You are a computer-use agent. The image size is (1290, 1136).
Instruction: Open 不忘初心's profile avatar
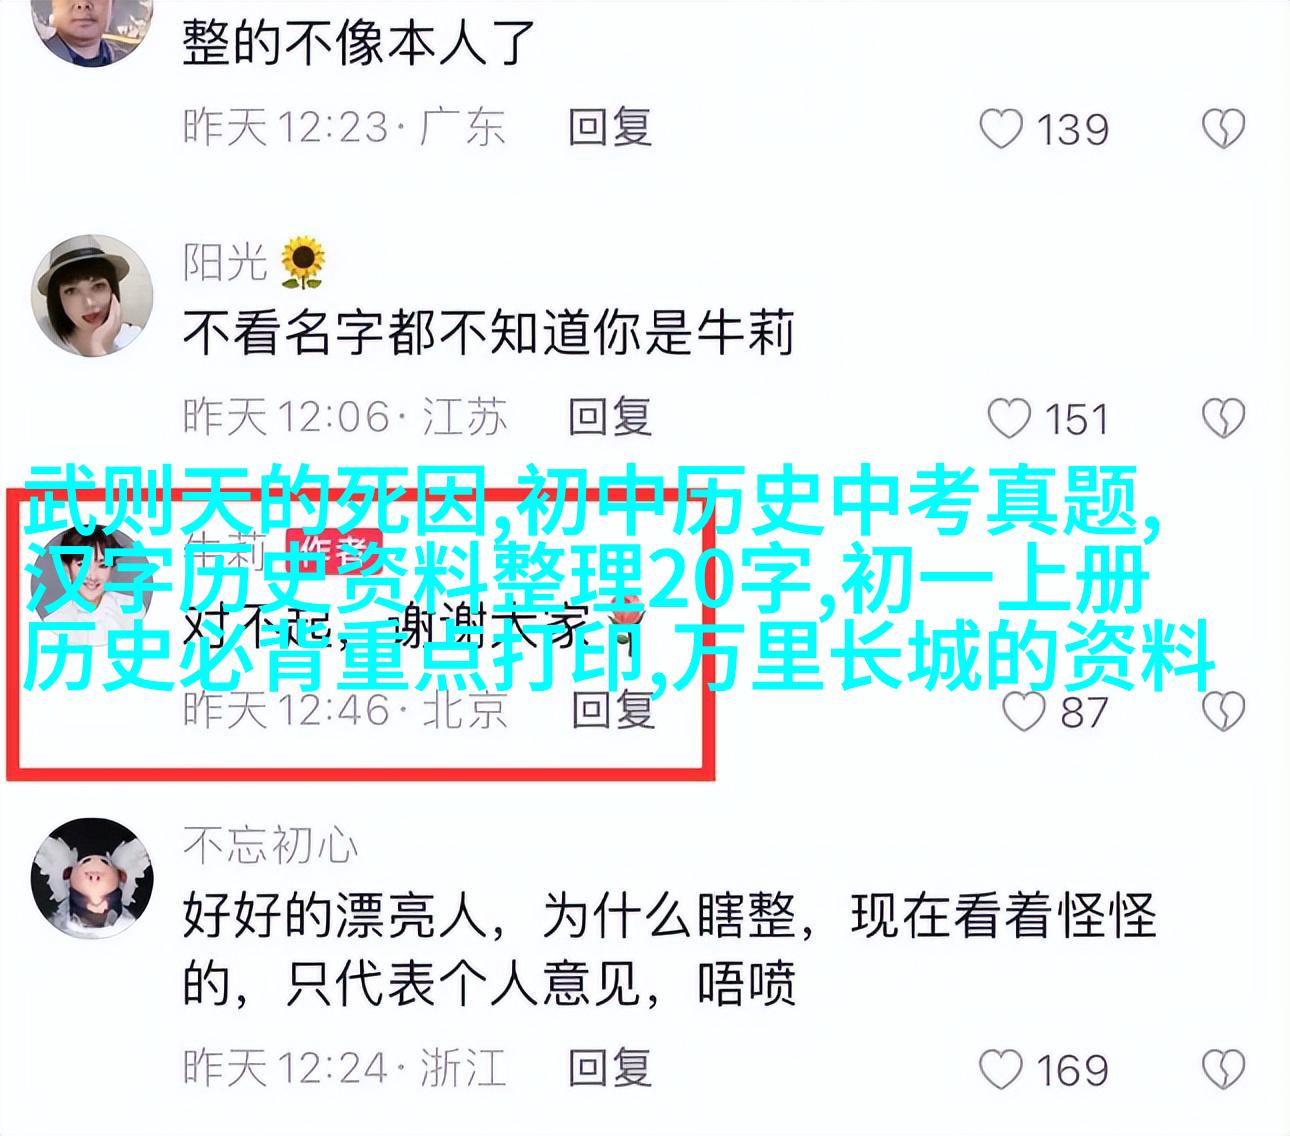pyautogui.click(x=92, y=878)
